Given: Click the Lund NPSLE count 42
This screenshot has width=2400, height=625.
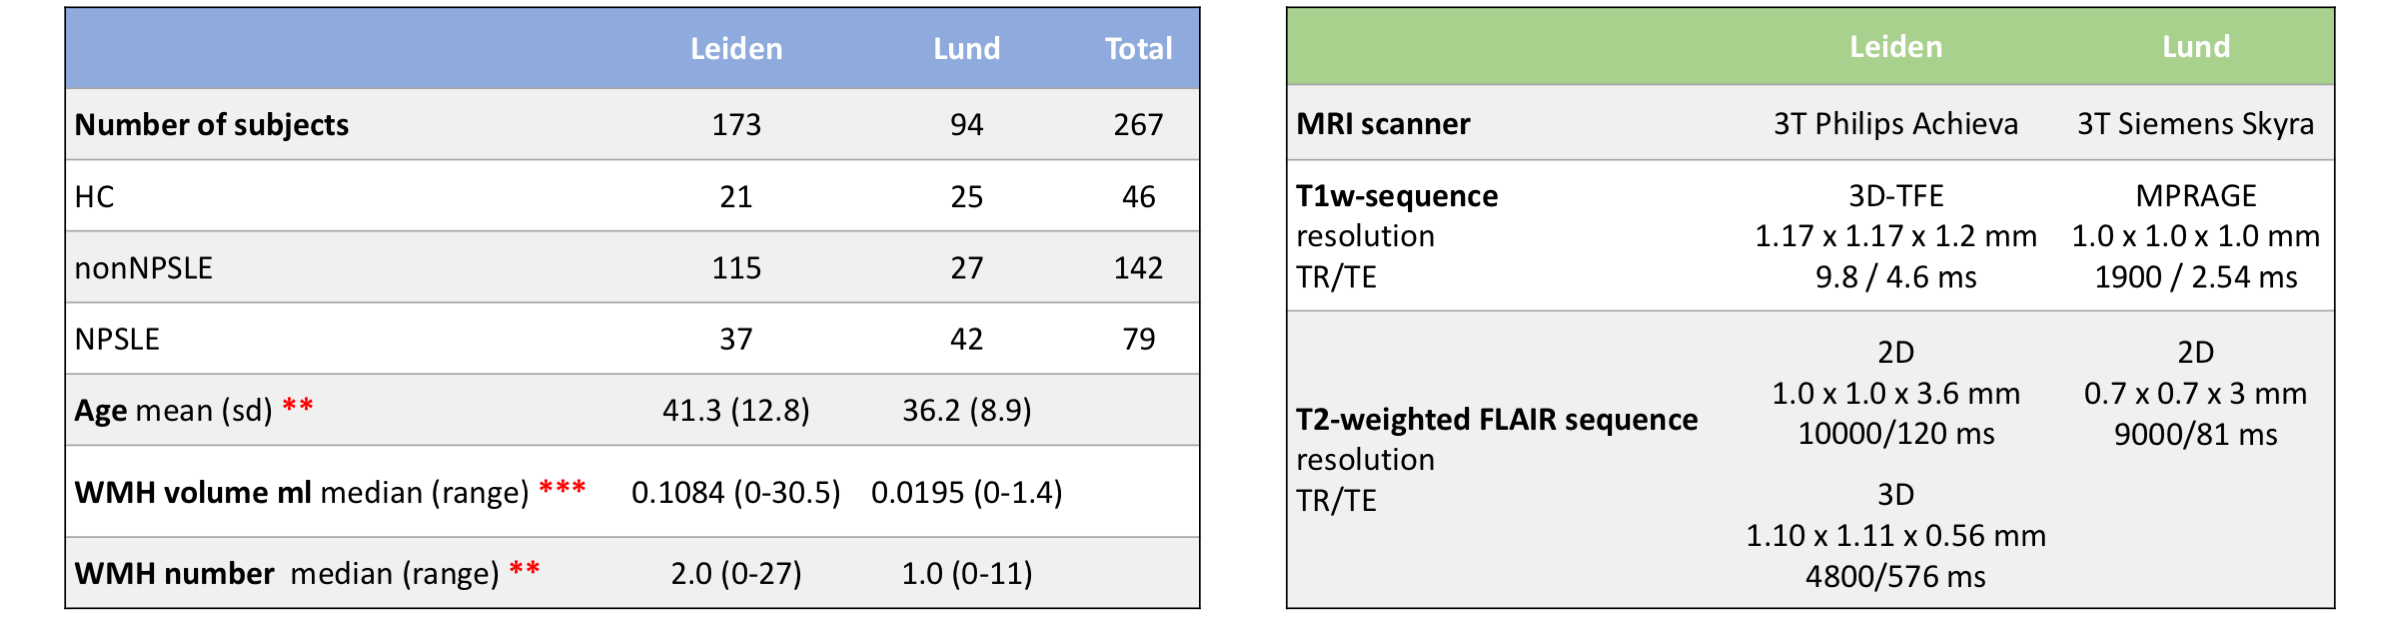Looking at the screenshot, I should point(966,339).
